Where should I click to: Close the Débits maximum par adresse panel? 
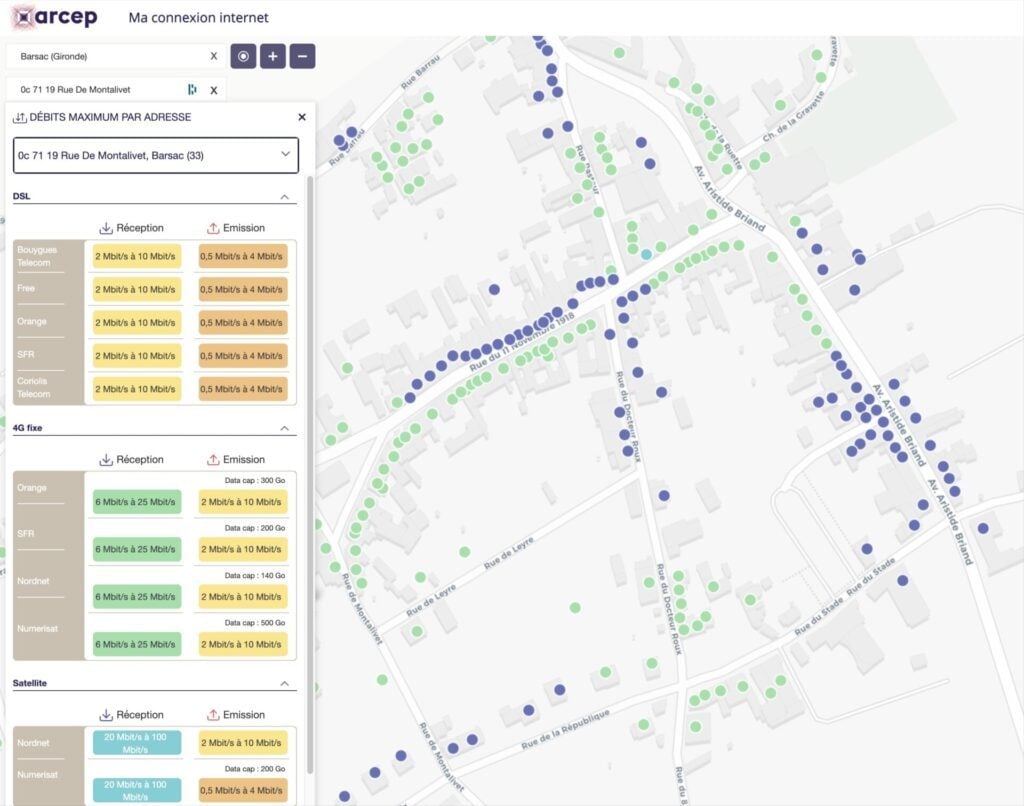[x=302, y=117]
